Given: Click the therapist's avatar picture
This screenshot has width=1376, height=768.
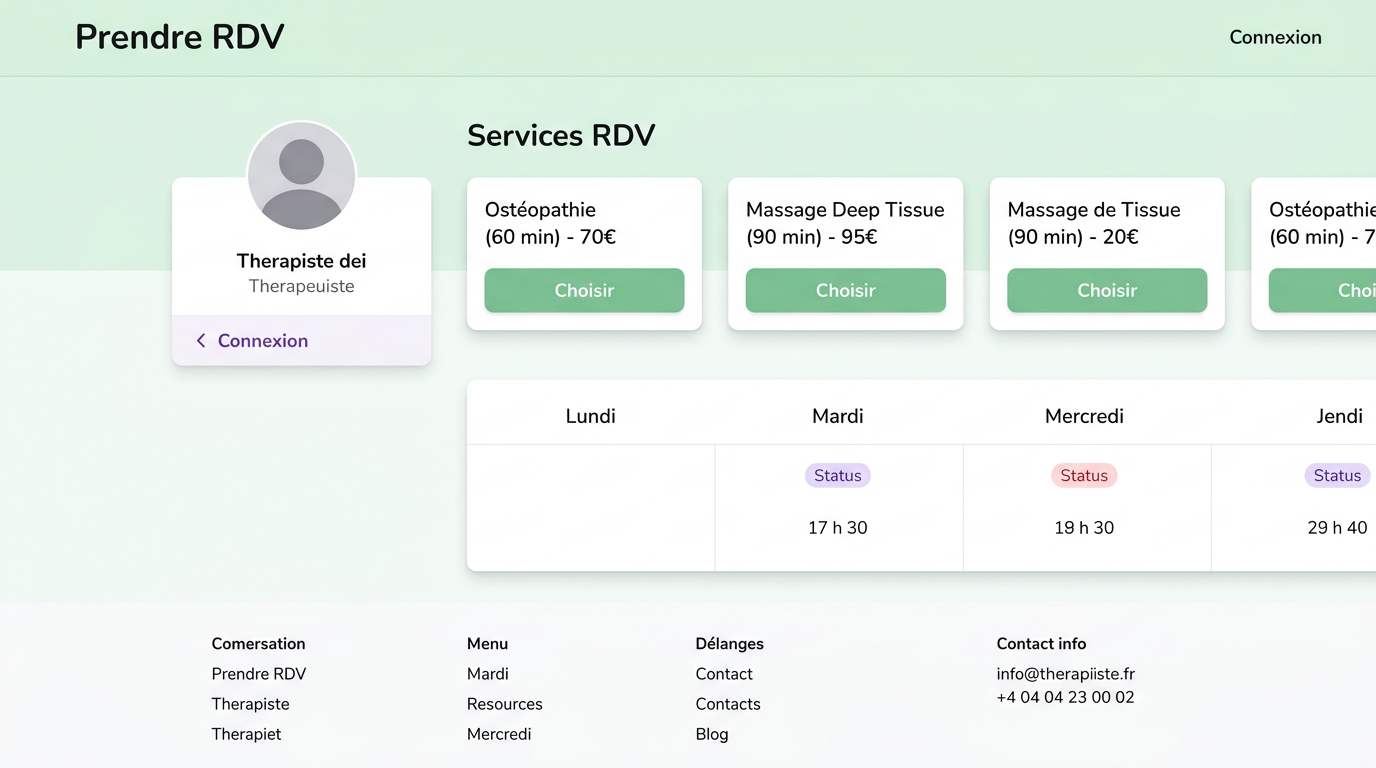Looking at the screenshot, I should 301,176.
